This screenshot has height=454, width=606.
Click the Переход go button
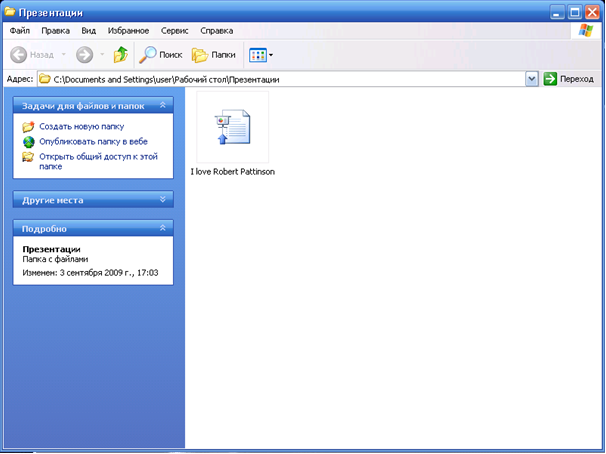tap(569, 79)
